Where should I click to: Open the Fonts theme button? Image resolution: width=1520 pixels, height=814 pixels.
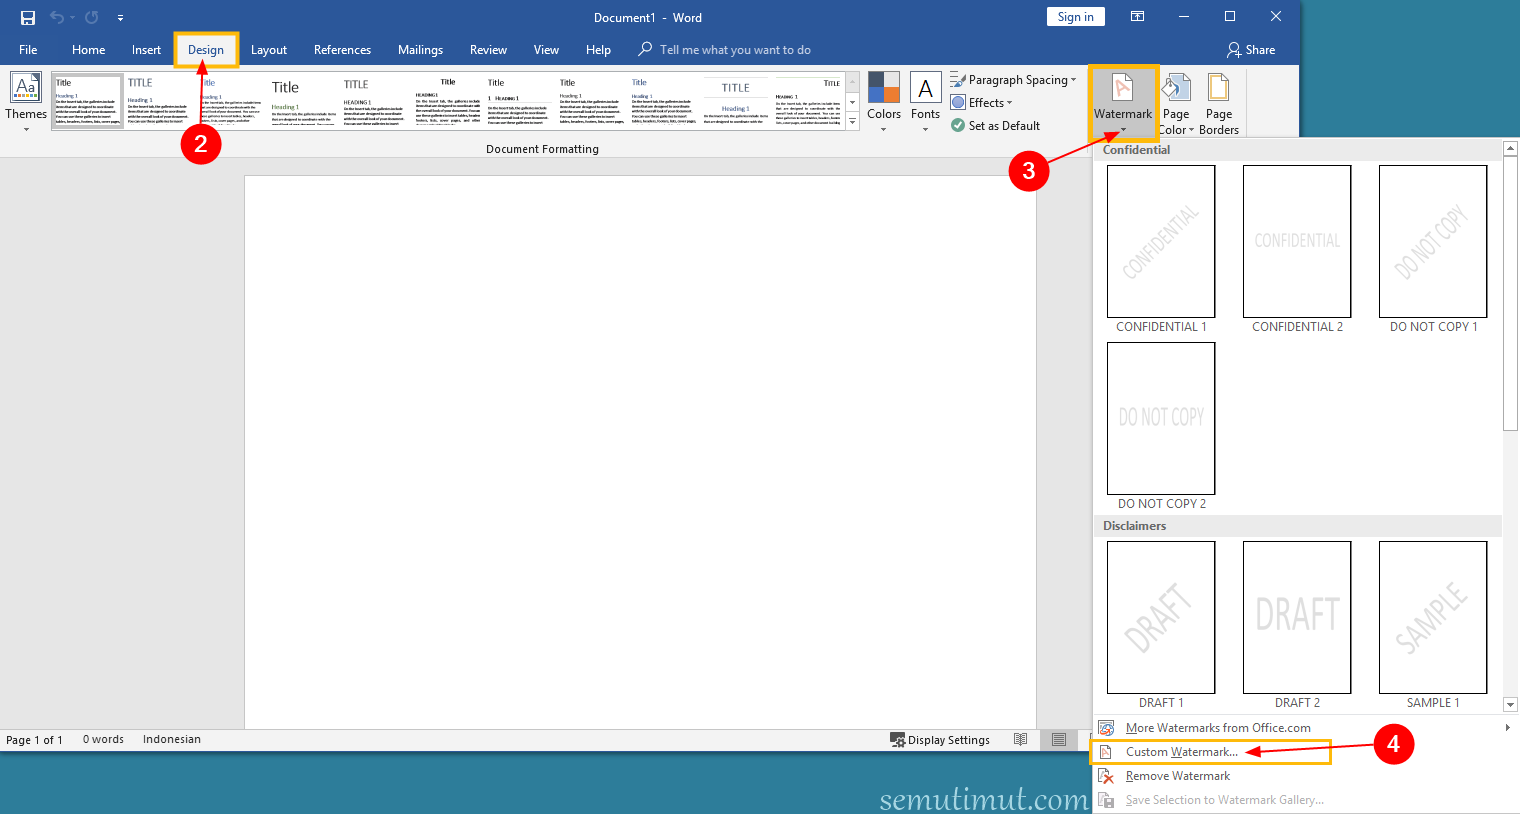point(926,102)
